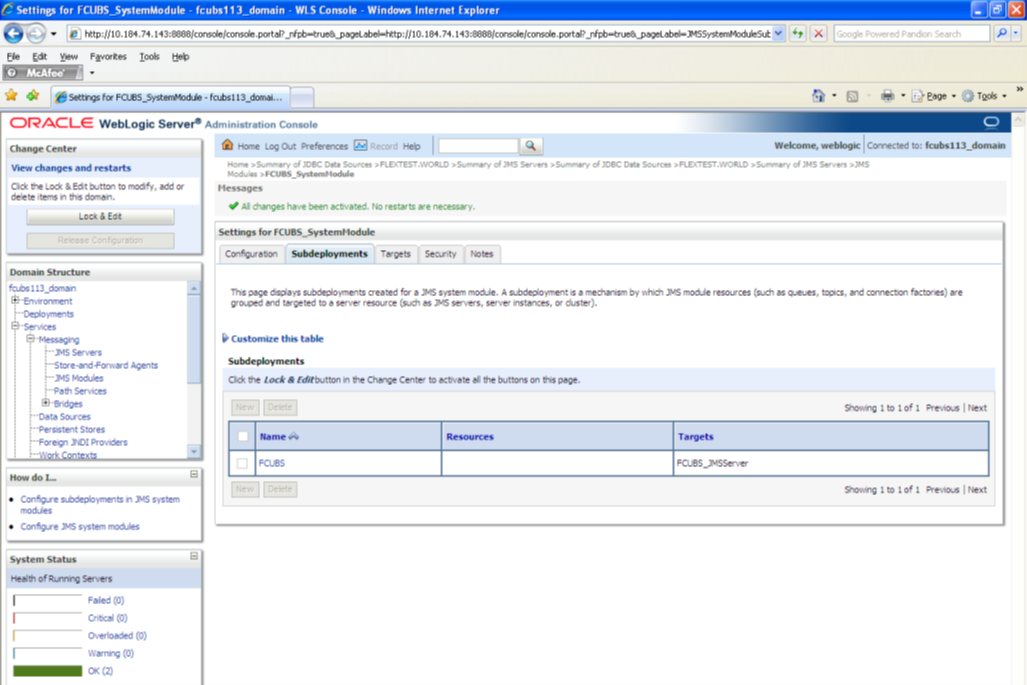The image size is (1027, 685).
Task: Click the Stop loading red X icon
Action: tap(818, 33)
